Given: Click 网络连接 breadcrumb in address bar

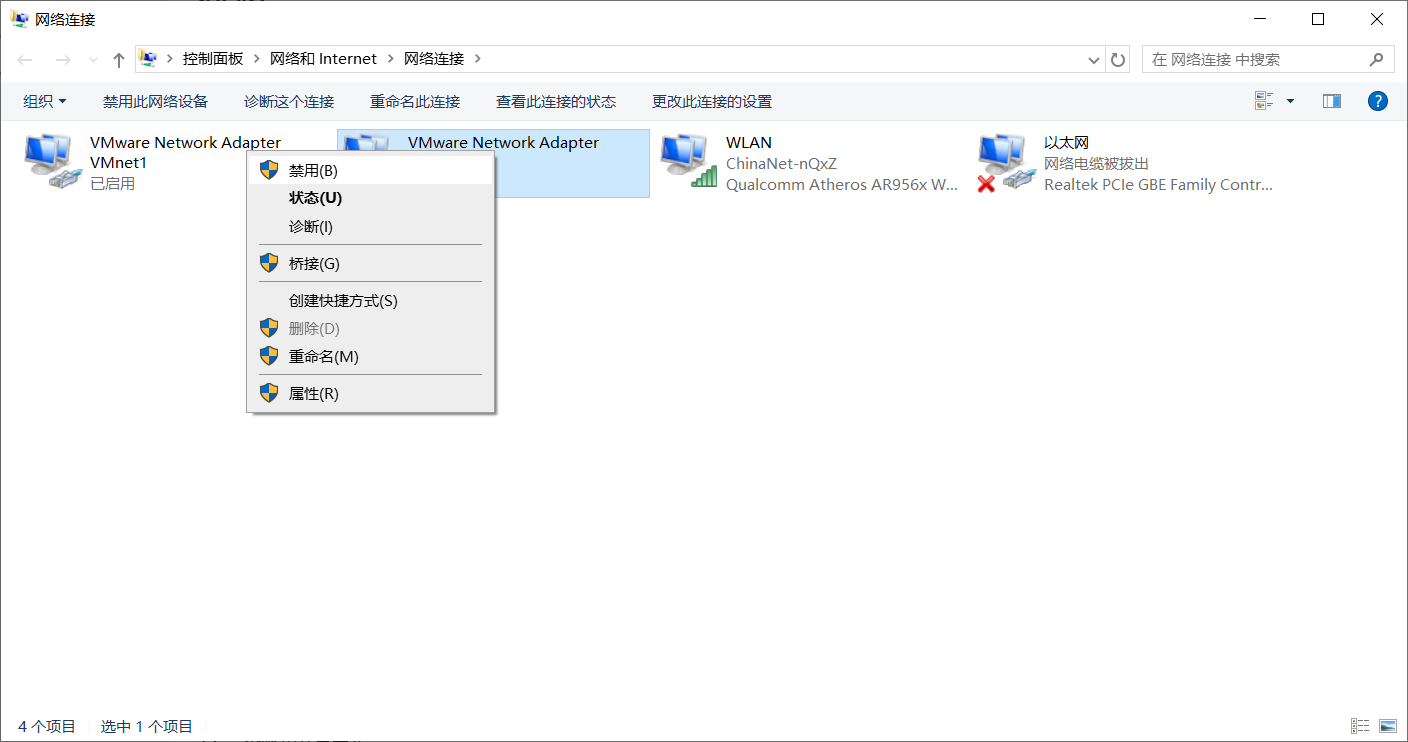Looking at the screenshot, I should click(434, 59).
